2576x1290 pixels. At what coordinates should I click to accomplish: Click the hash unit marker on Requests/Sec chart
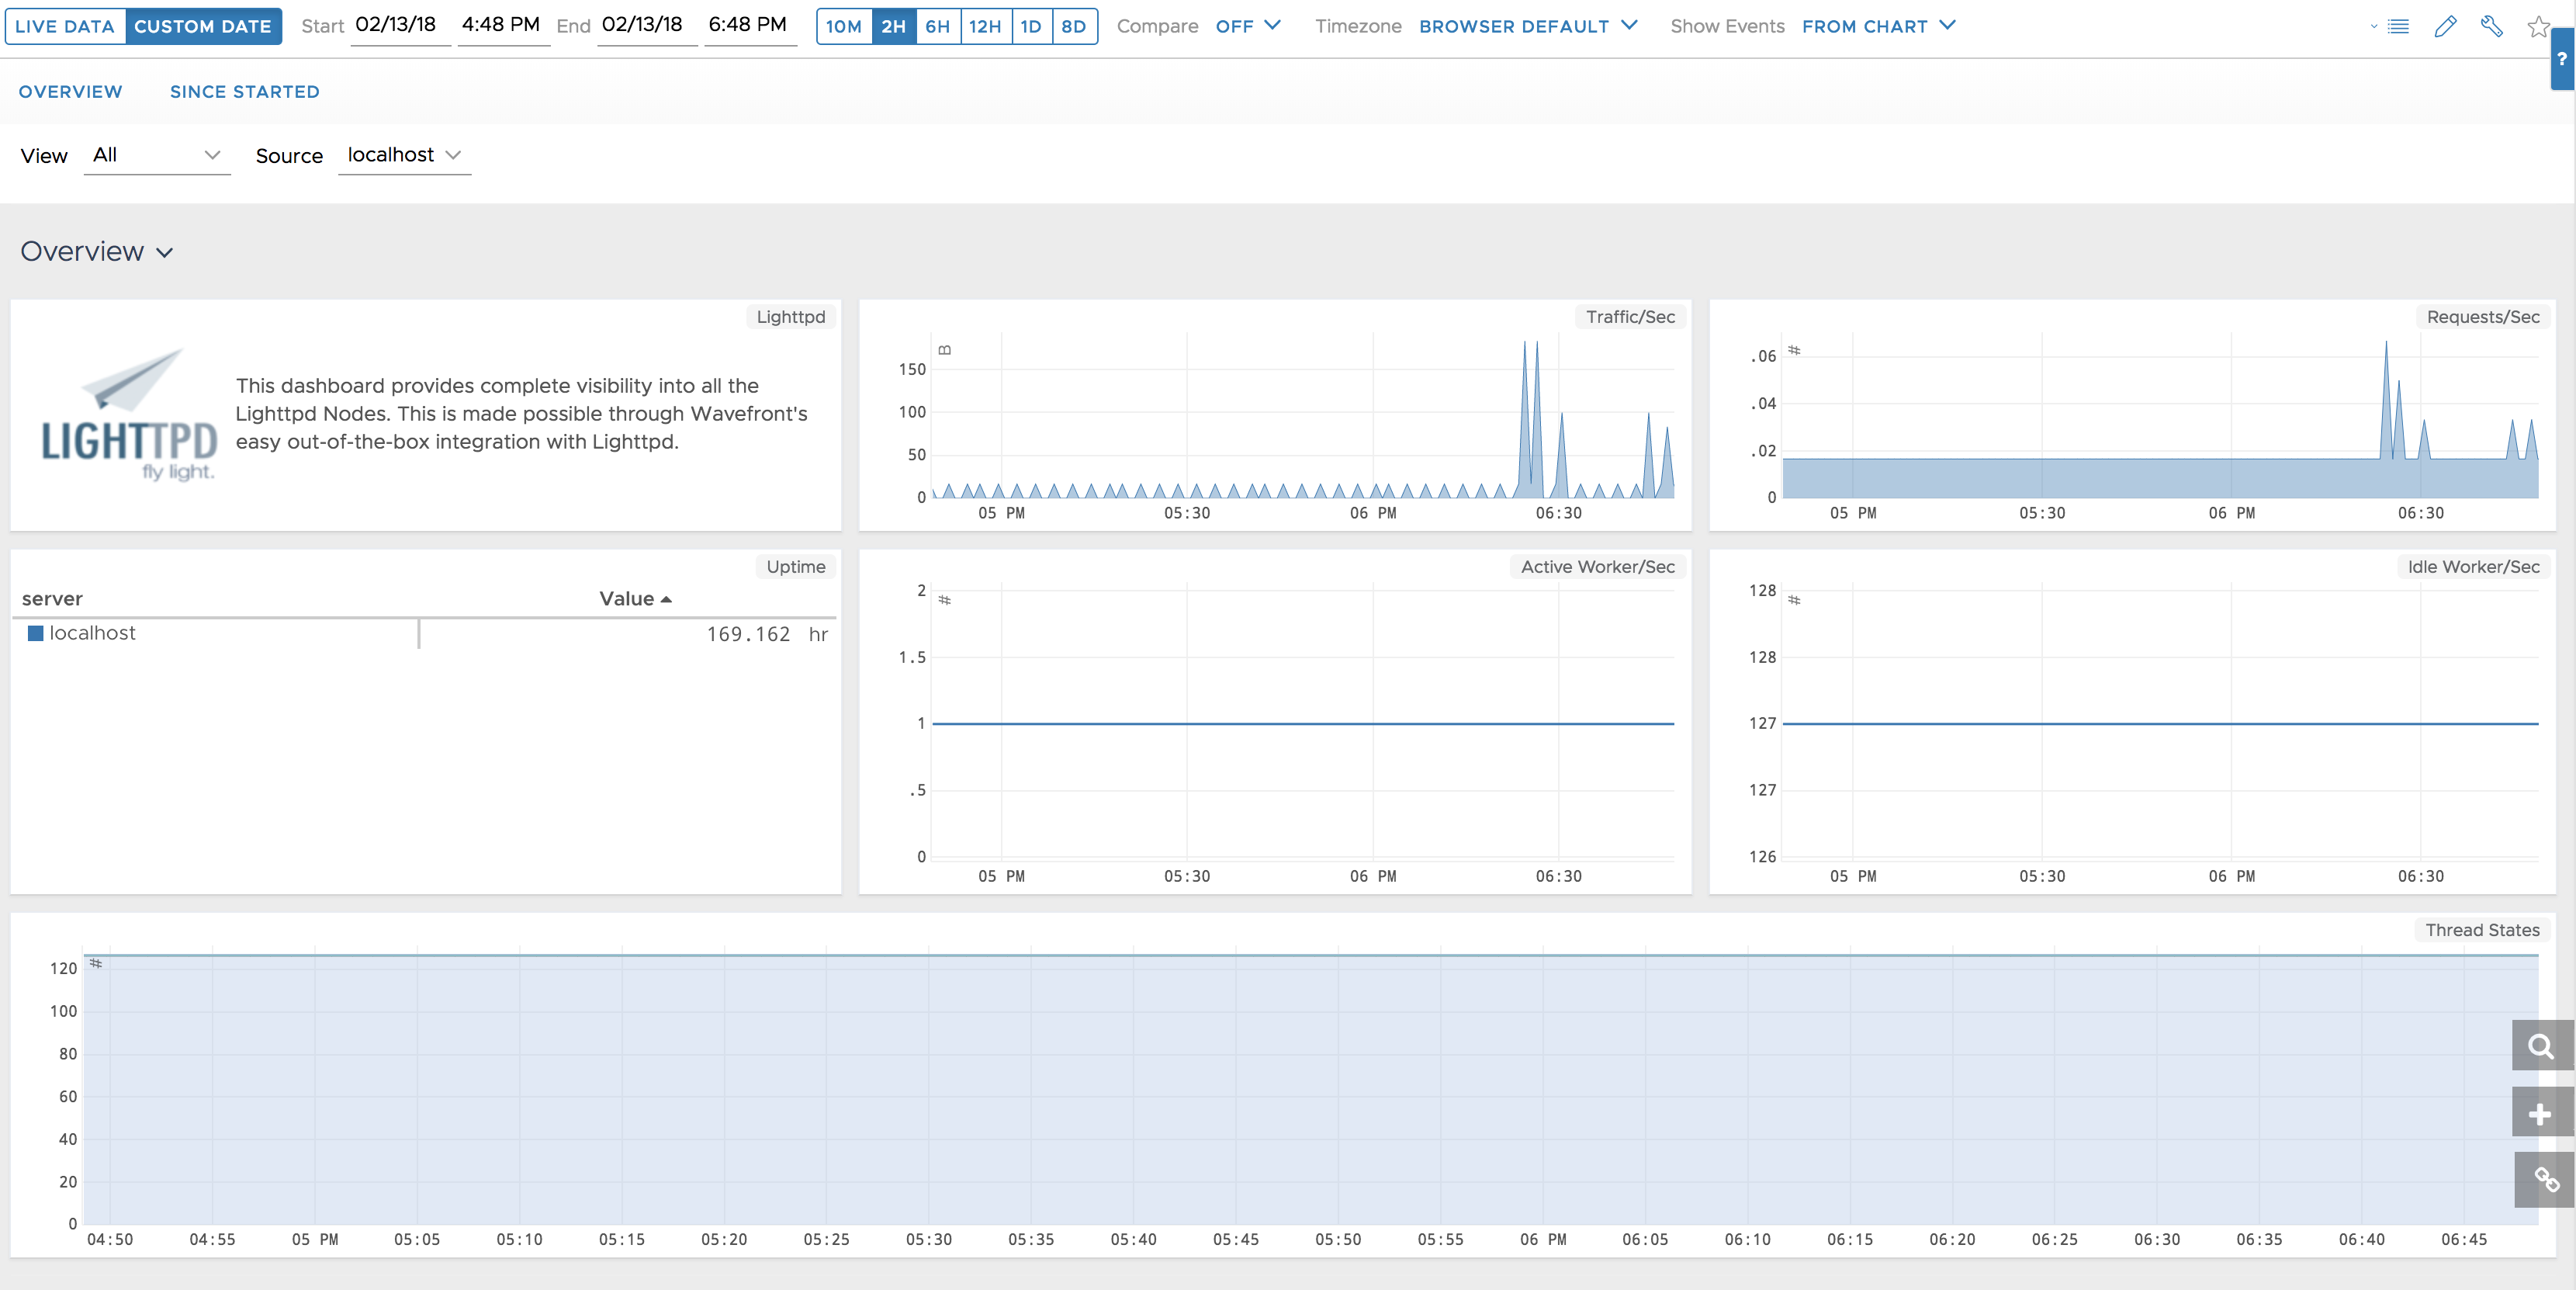coord(1794,350)
